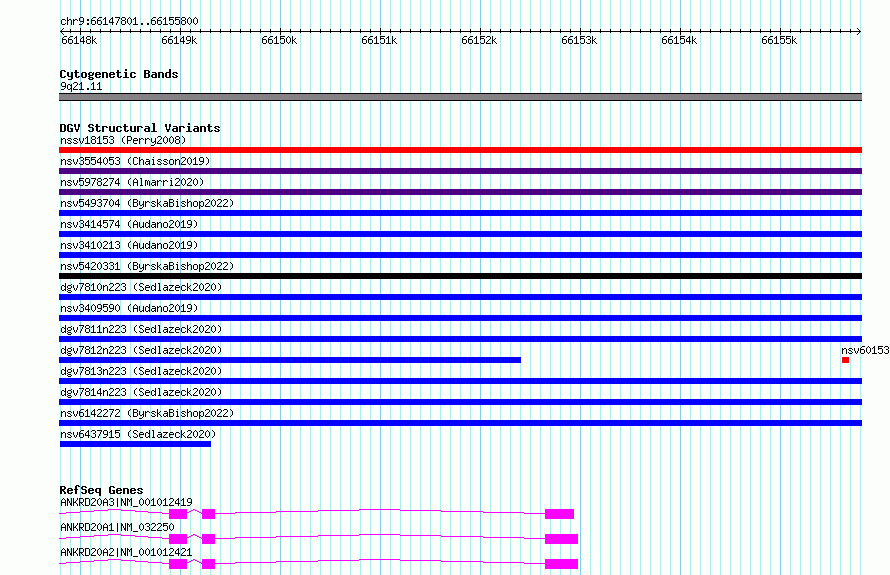Image resolution: width=890 pixels, height=575 pixels.
Task: Click the RefSeq Genes track title
Action: pos(101,489)
